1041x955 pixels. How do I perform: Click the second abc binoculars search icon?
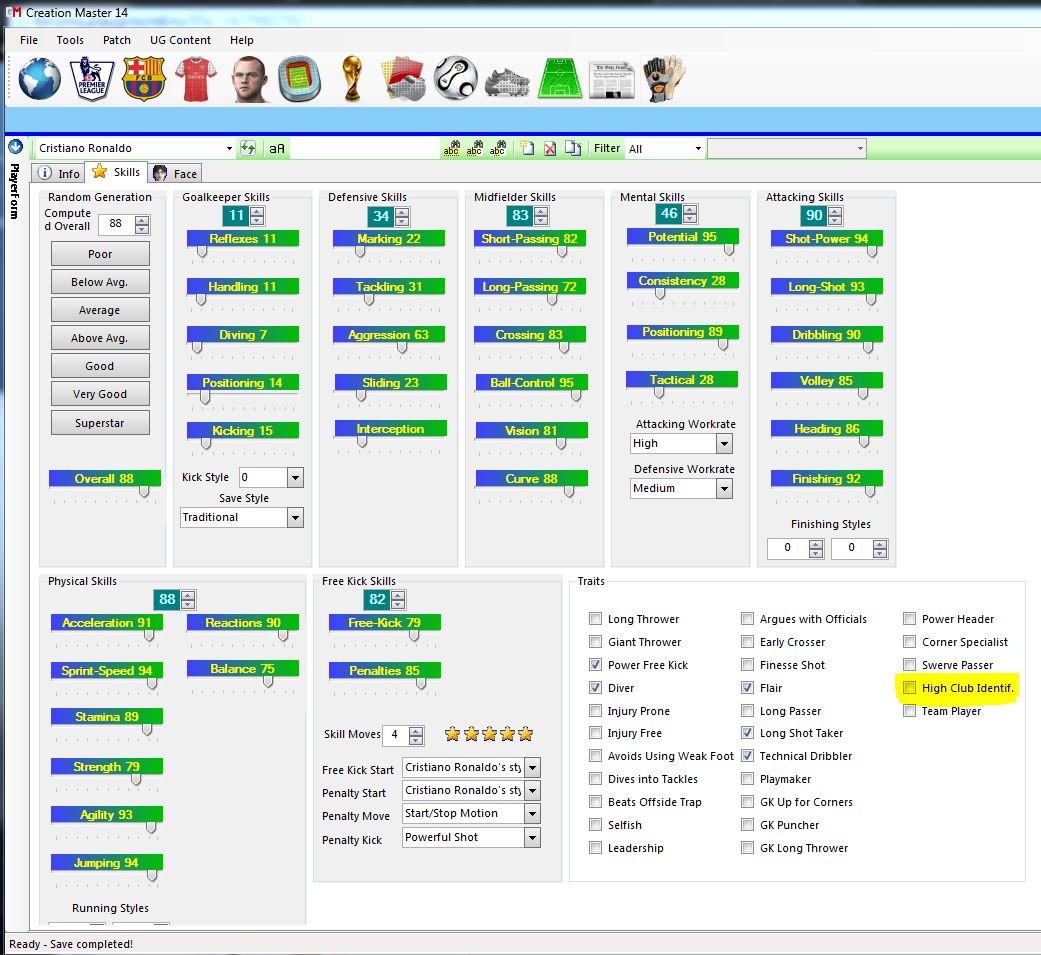pos(474,148)
